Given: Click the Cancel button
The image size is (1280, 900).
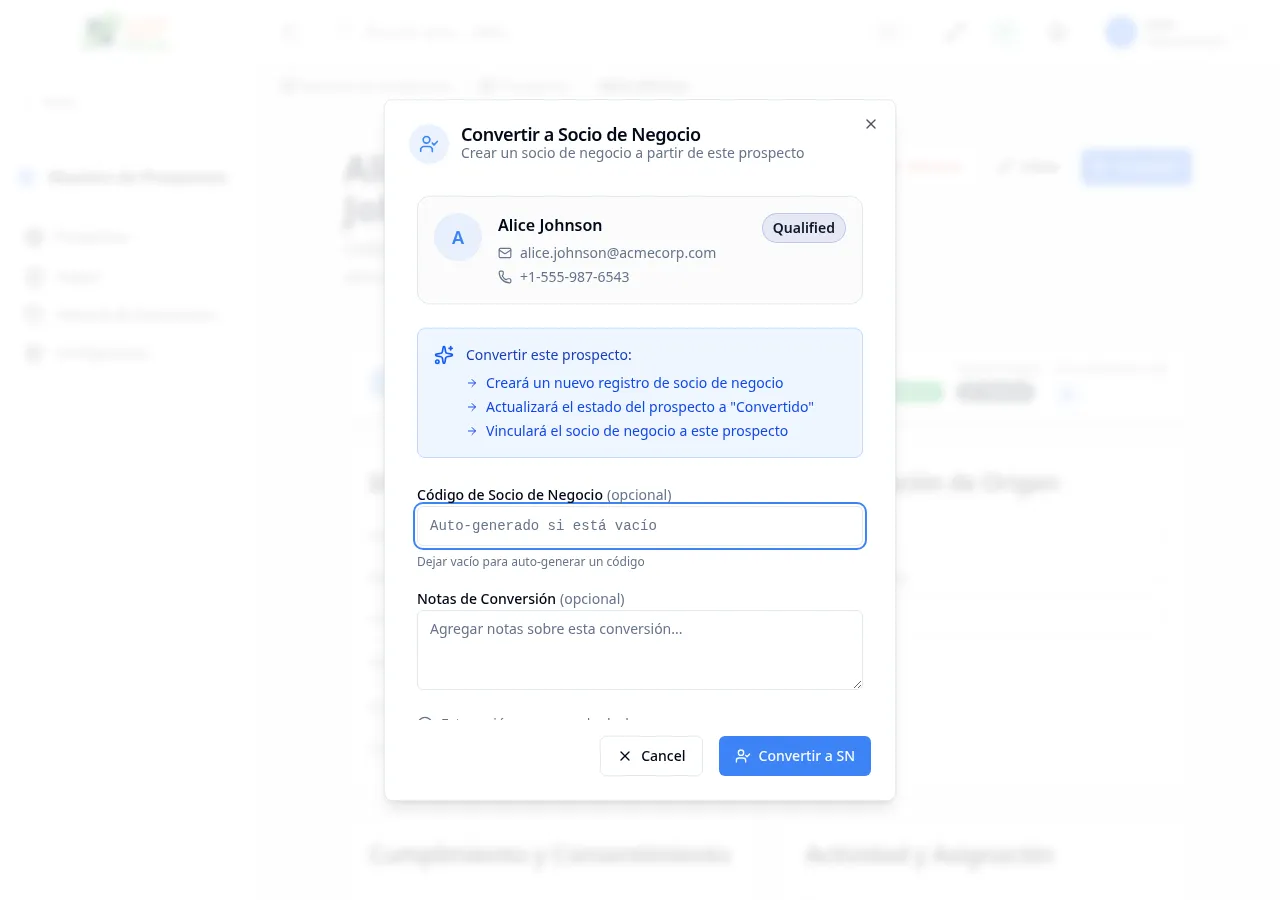Looking at the screenshot, I should (651, 756).
